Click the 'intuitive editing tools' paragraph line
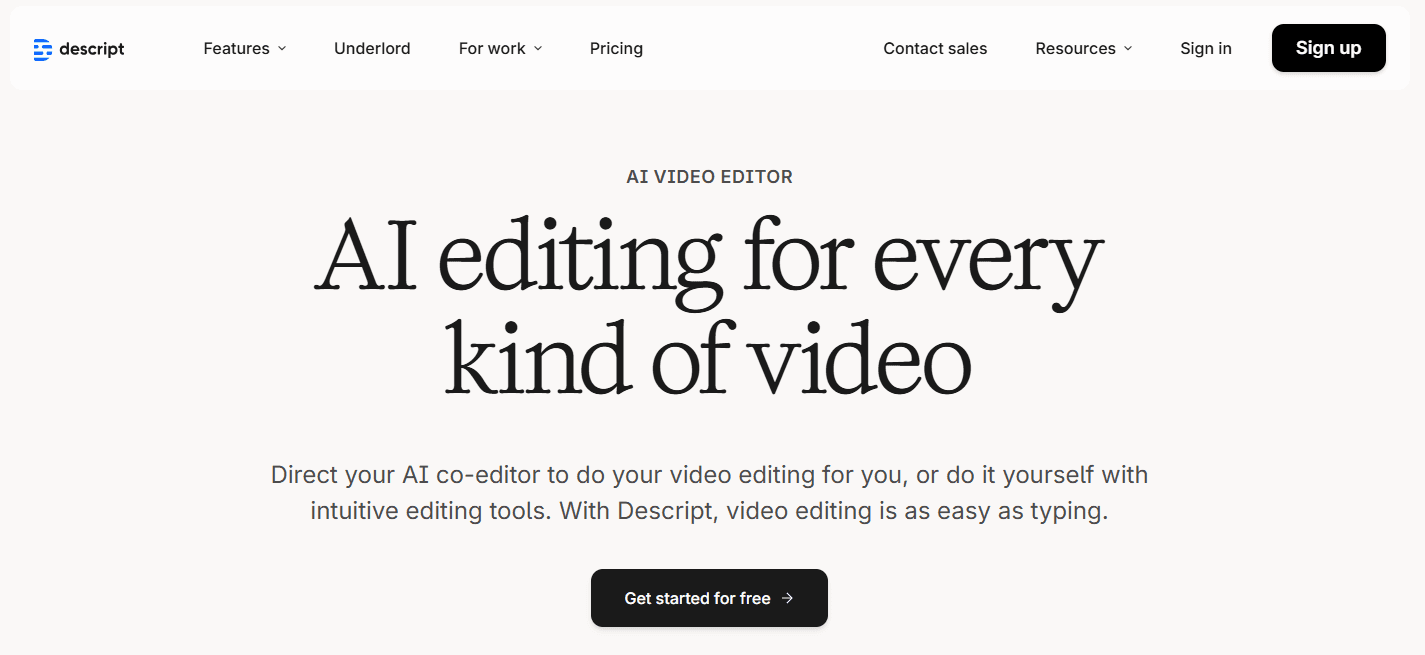Image resolution: width=1425 pixels, height=655 pixels. [x=709, y=511]
